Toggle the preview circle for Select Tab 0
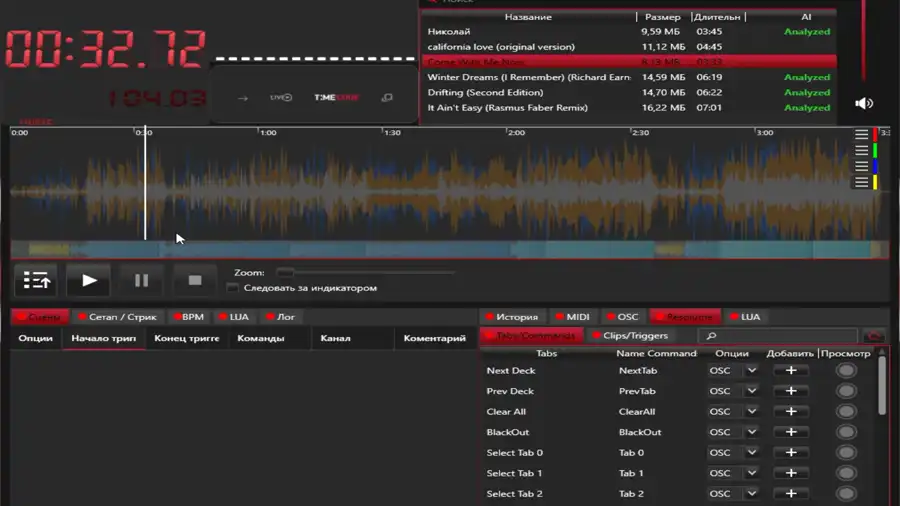900x506 pixels. click(x=846, y=453)
